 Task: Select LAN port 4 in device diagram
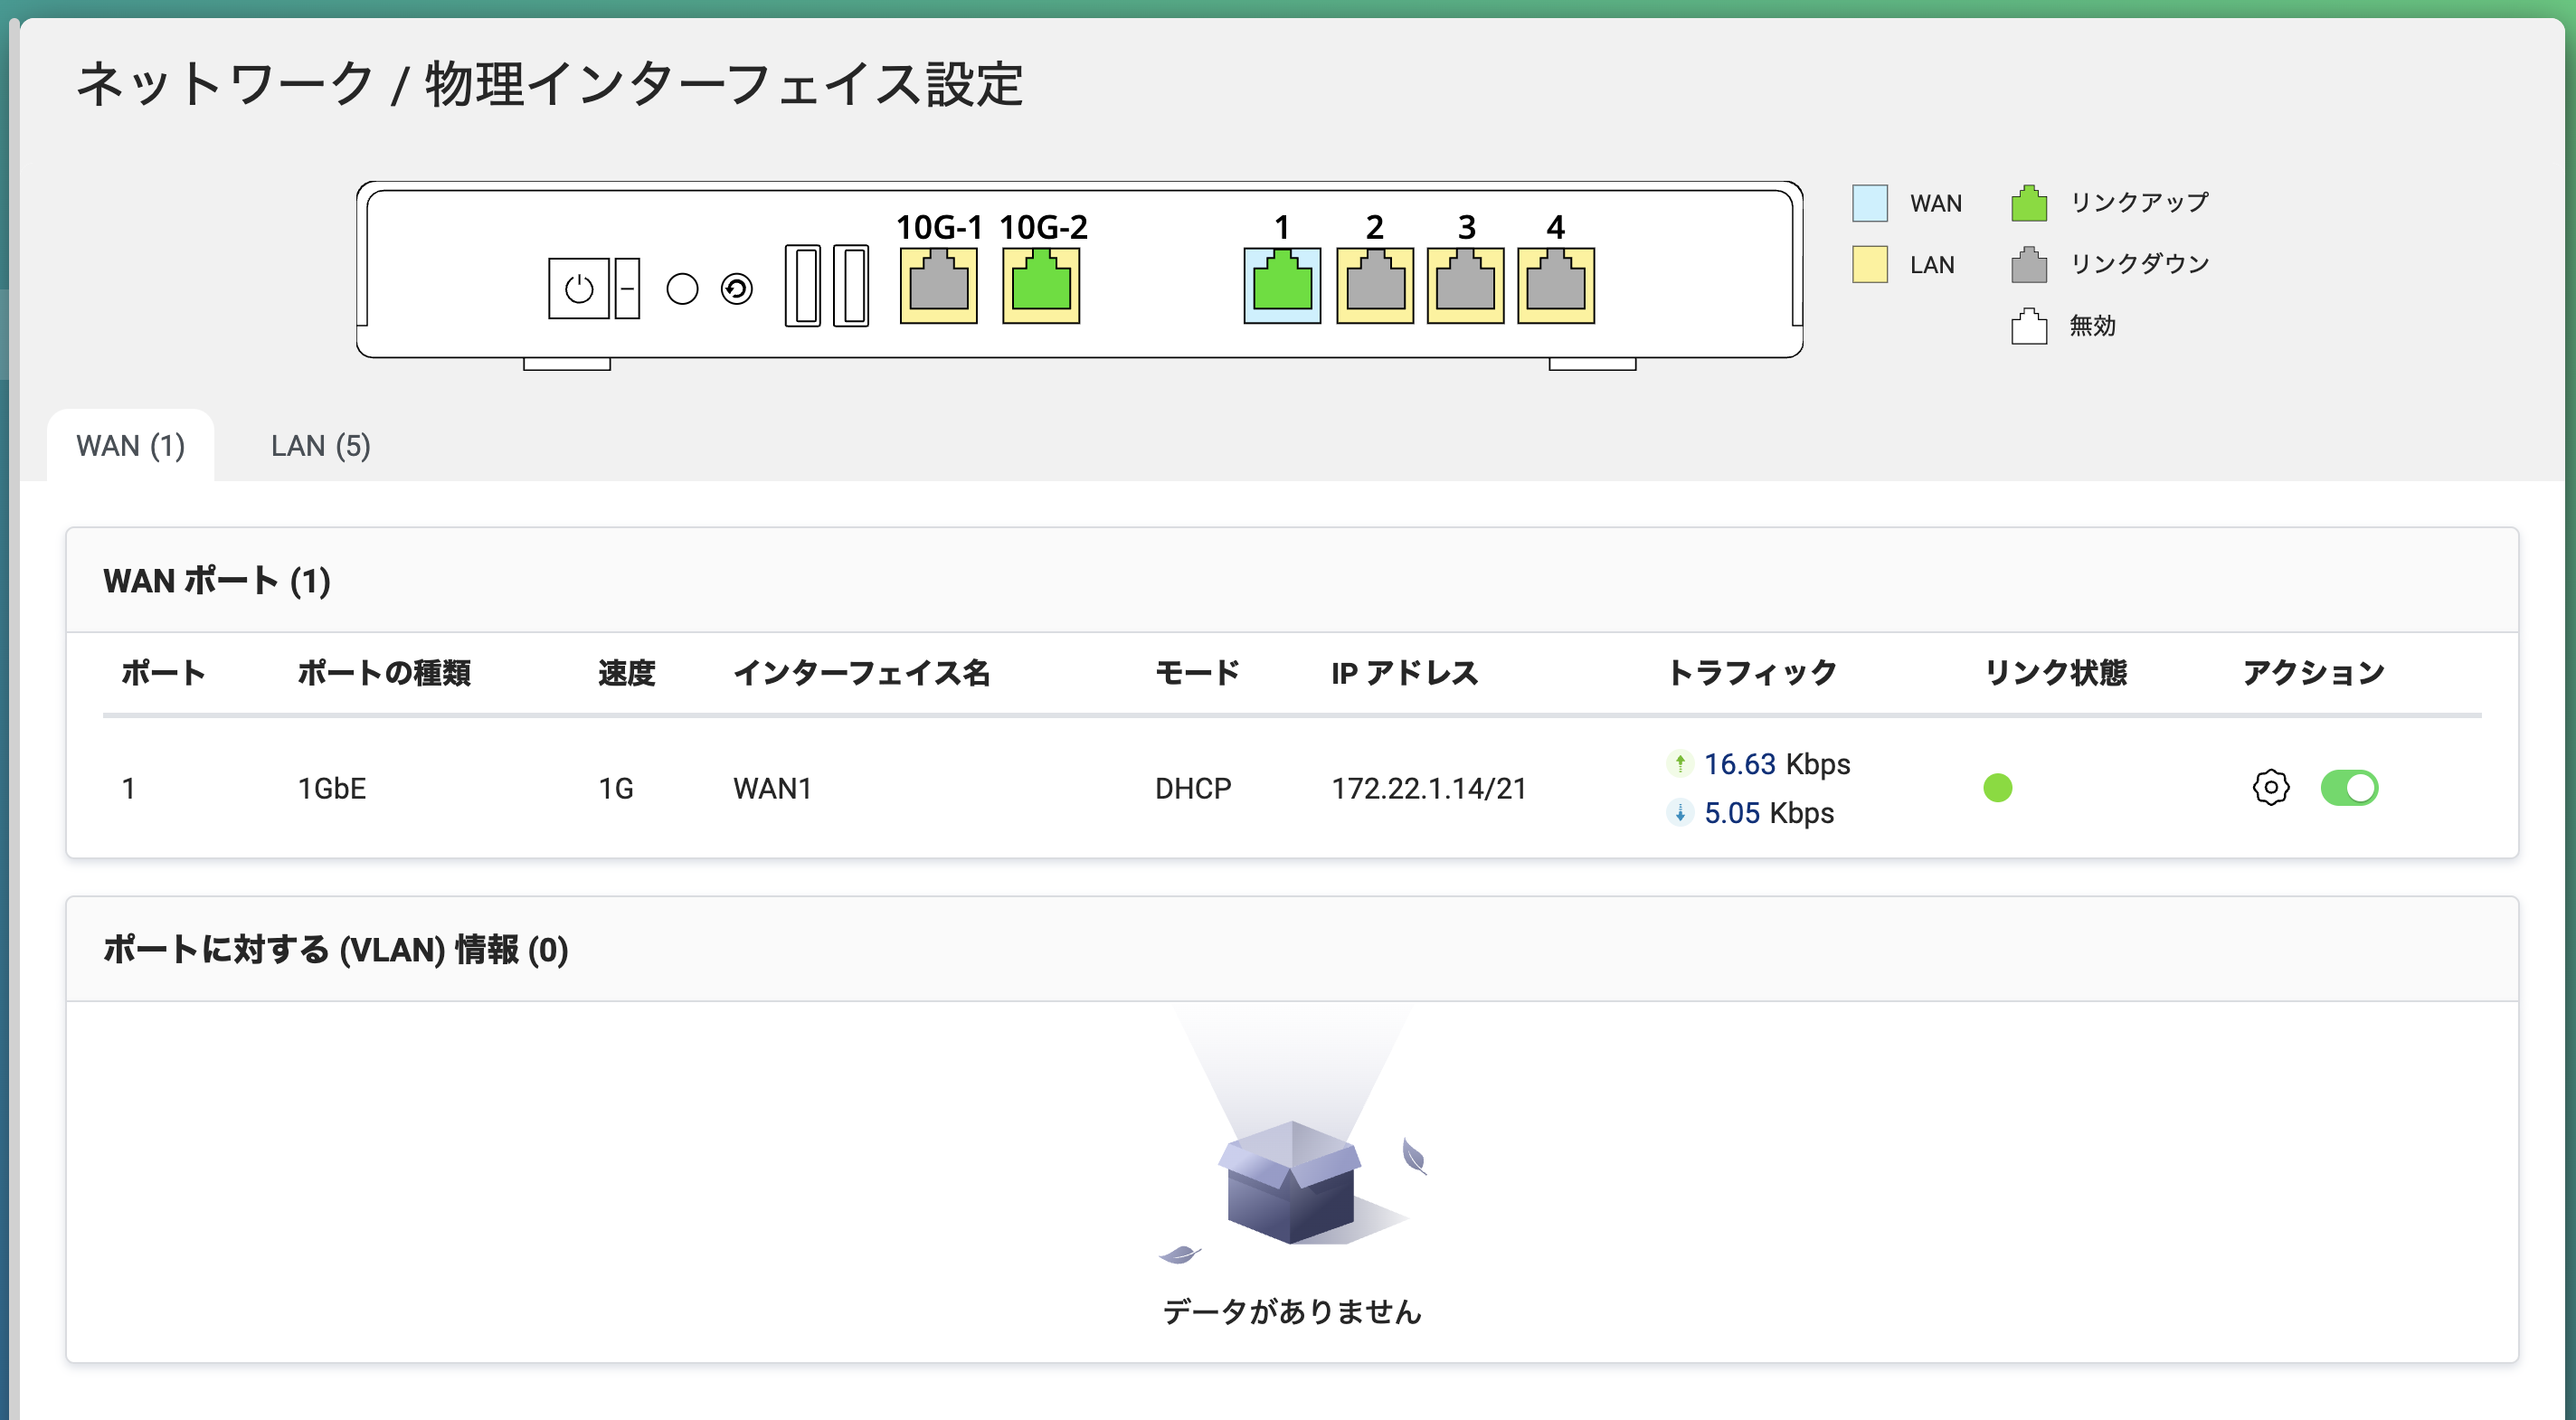pyautogui.click(x=1556, y=285)
